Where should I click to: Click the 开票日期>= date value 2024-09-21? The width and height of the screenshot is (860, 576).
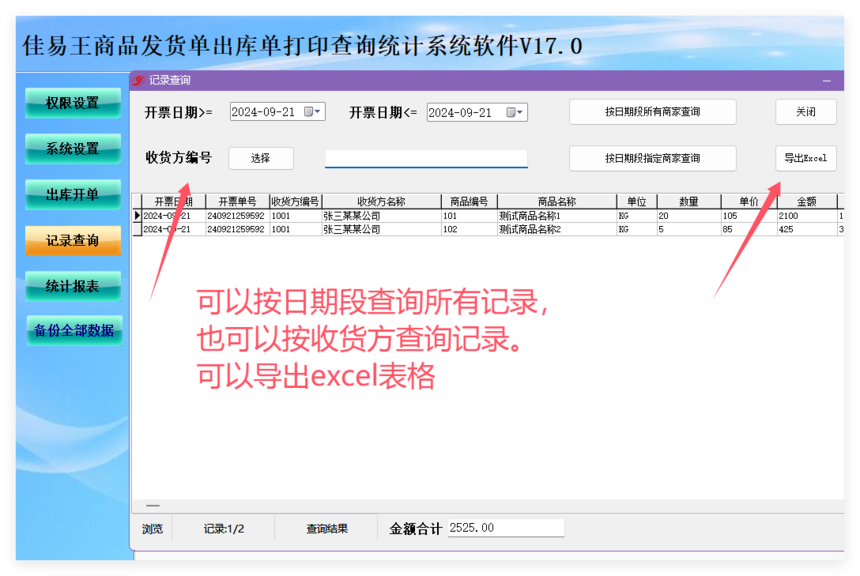coord(263,112)
